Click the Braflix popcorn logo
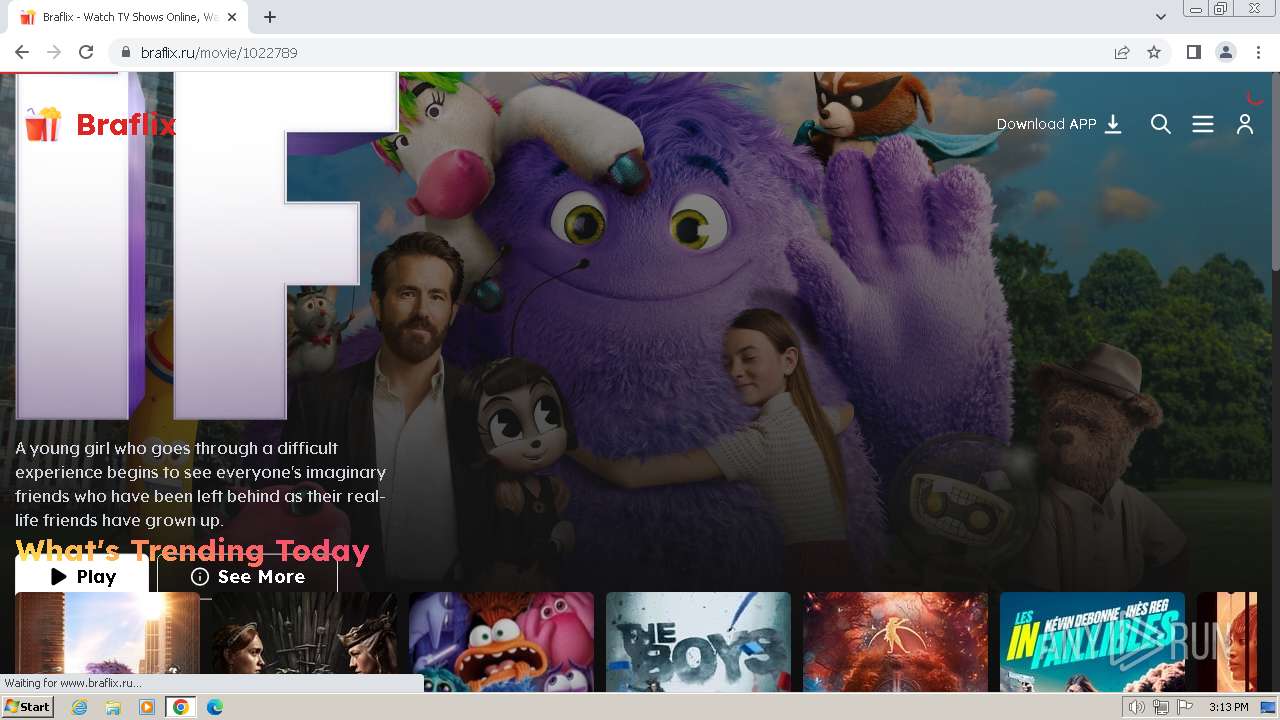Screen dimensions: 1280x720 click(43, 124)
